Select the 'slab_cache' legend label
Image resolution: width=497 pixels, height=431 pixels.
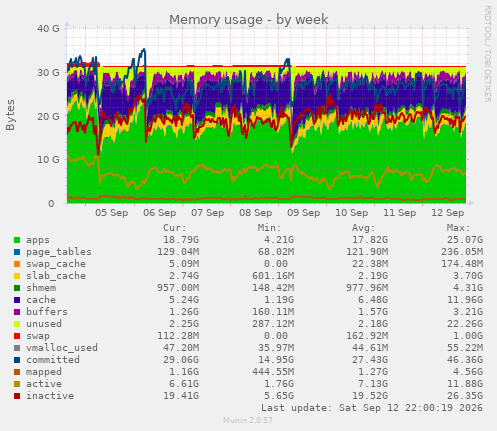[56, 276]
